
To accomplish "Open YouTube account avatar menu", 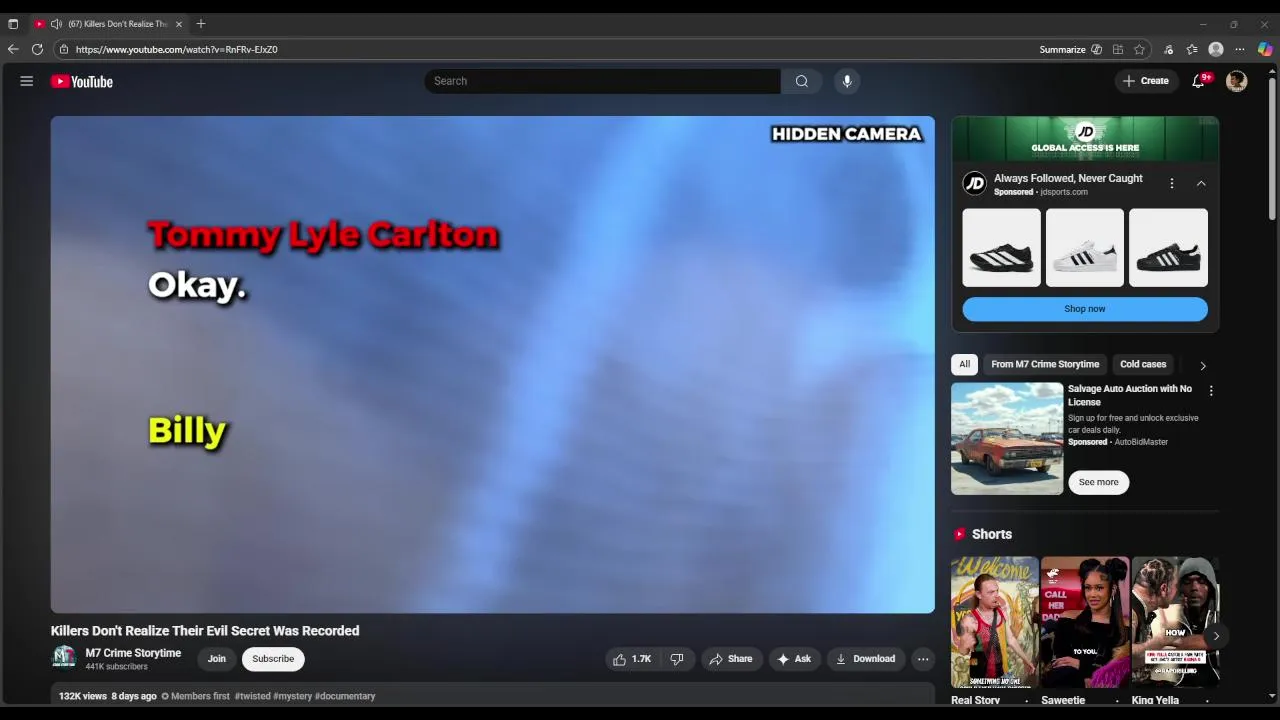I will click(x=1237, y=81).
